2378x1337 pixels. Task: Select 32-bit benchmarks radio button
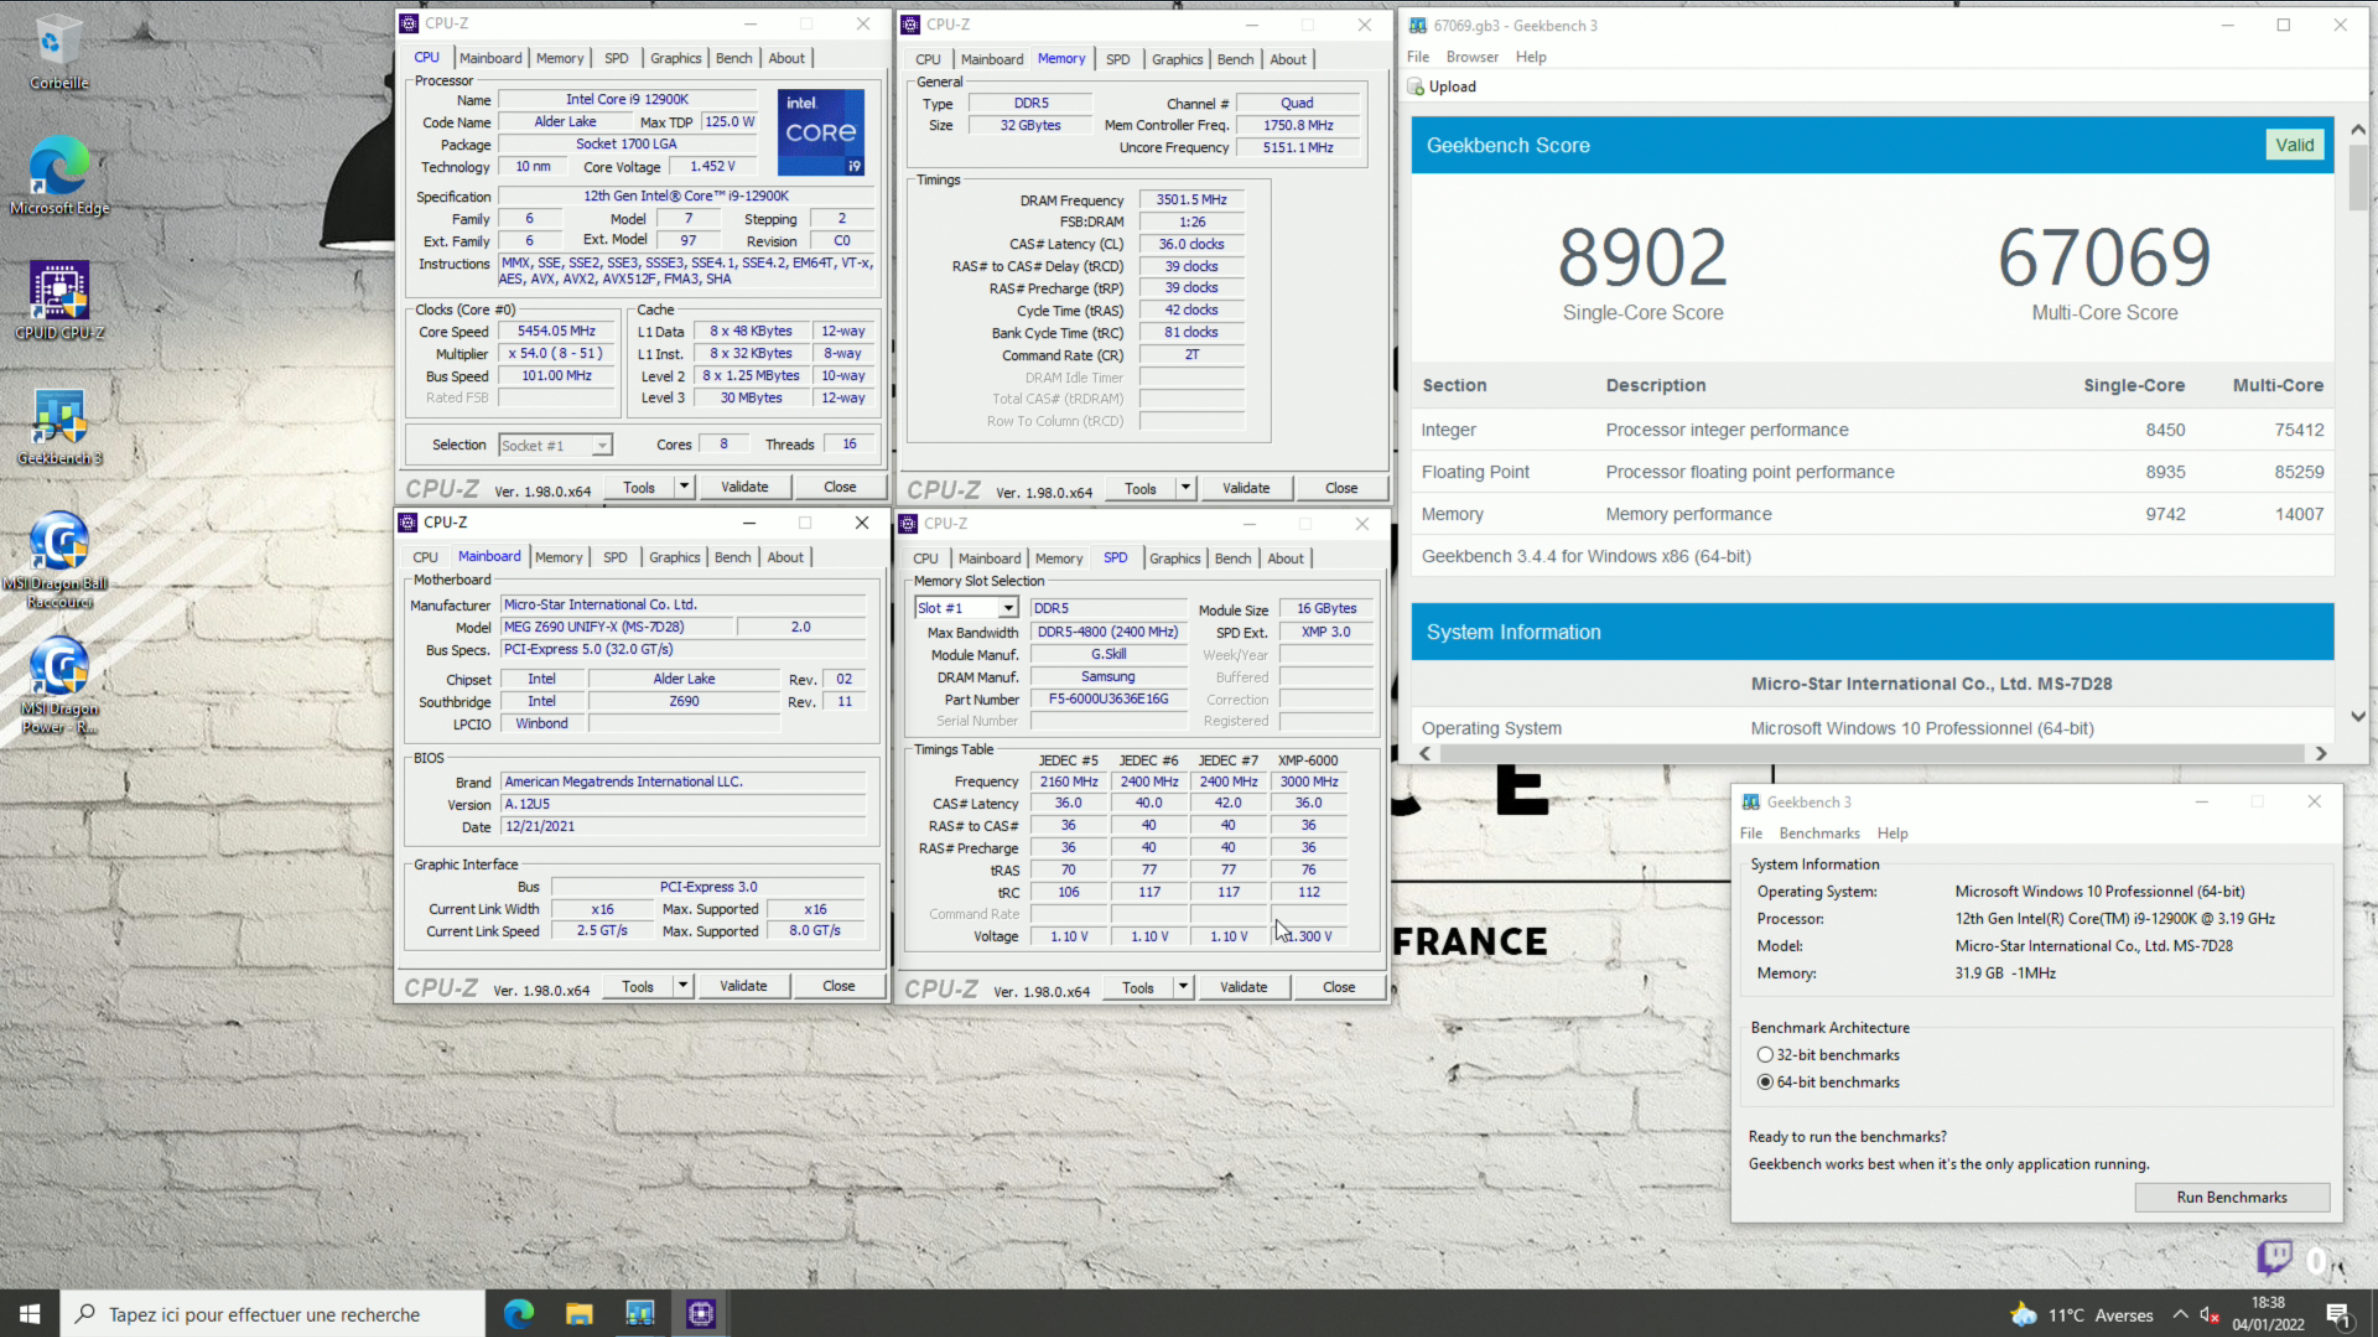(1765, 1055)
